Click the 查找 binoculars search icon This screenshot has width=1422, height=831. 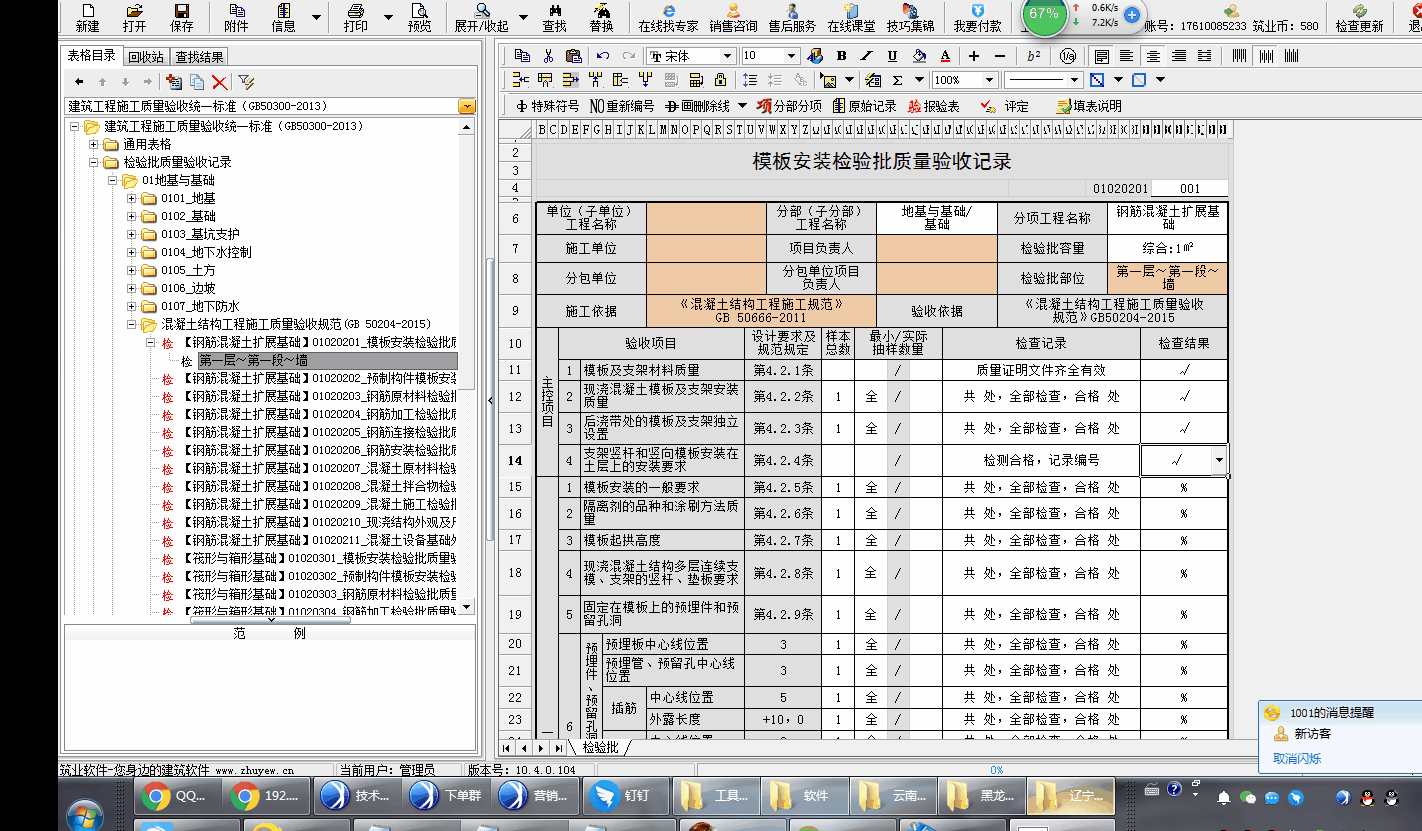coord(553,17)
